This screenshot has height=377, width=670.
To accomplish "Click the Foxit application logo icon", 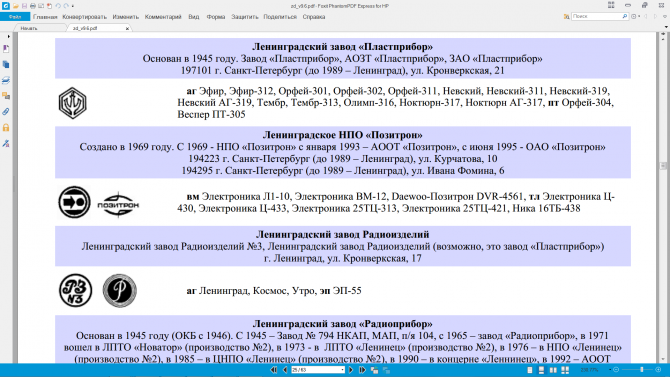I will 6,6.
